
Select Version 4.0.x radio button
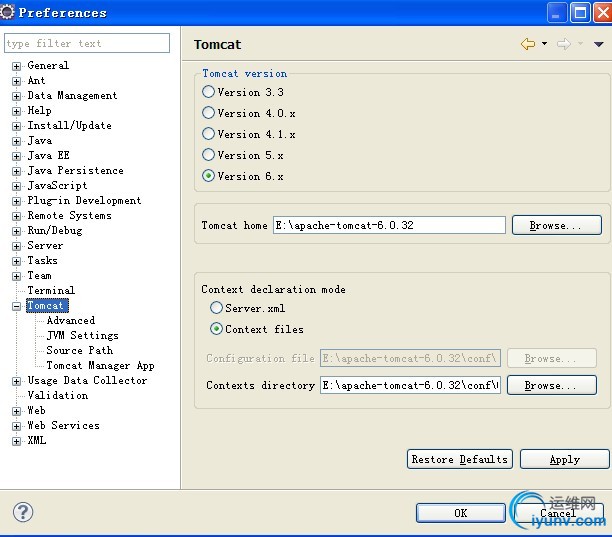(208, 113)
